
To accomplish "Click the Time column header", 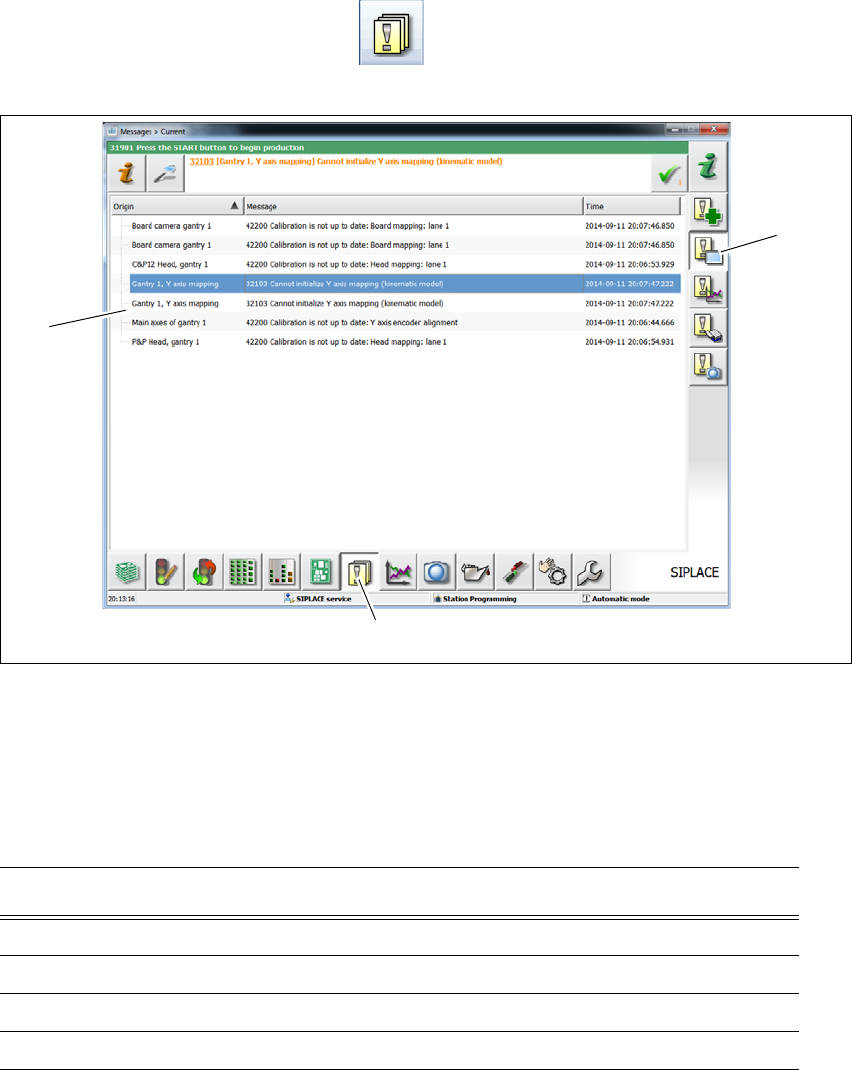I will 632,206.
